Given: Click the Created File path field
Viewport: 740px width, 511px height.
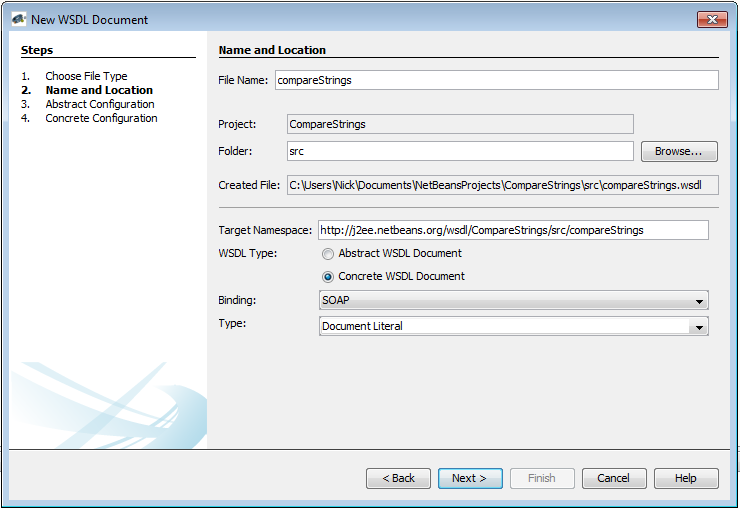Looking at the screenshot, I should click(x=502, y=185).
